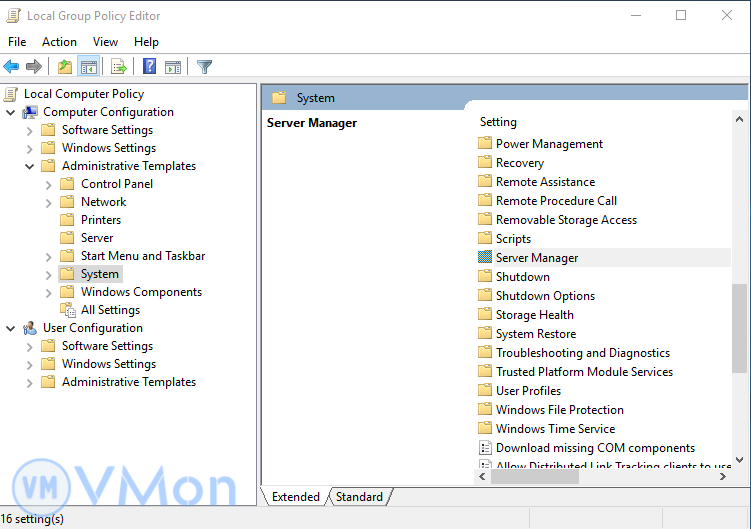Screen dimensions: 751x529
Task: Expand the Control Panel tree node
Action: click(49, 184)
